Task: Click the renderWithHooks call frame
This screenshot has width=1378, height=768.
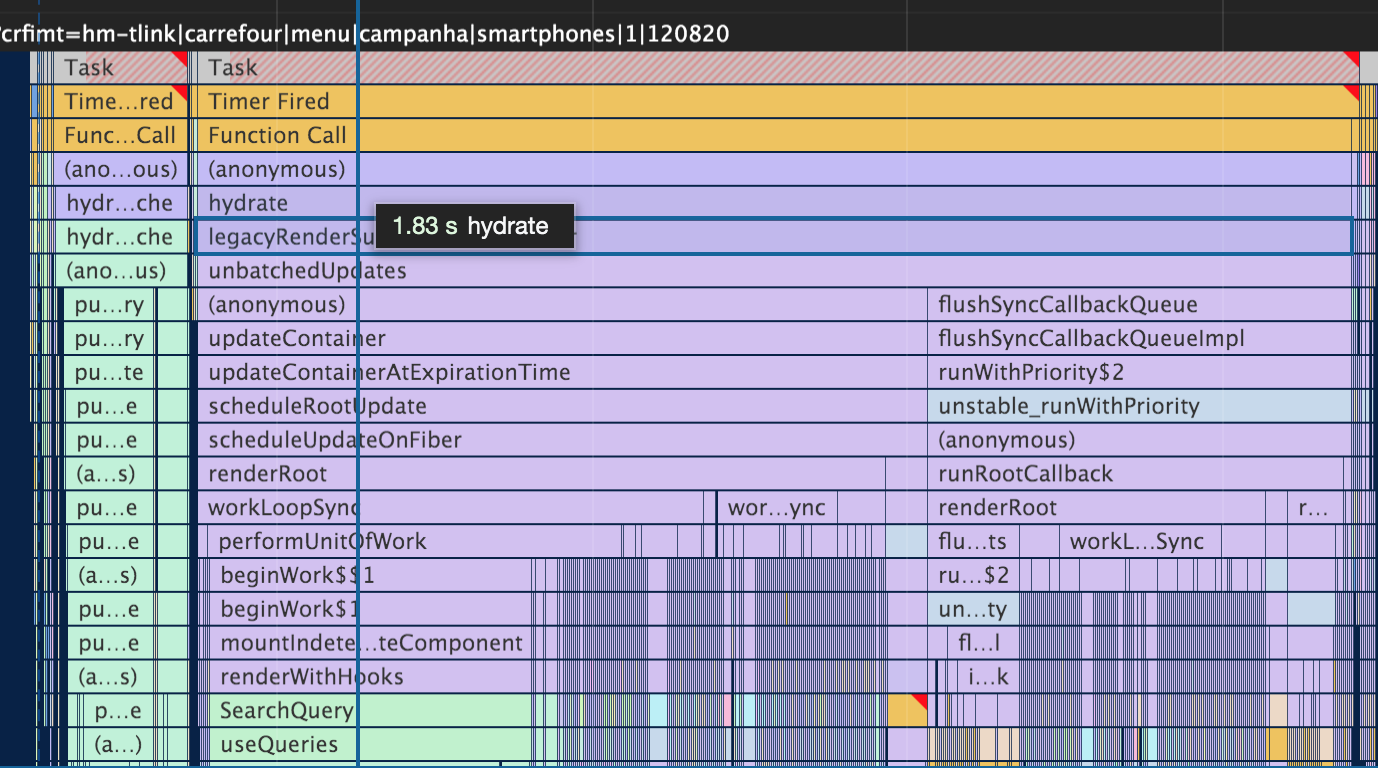Action: [370, 679]
